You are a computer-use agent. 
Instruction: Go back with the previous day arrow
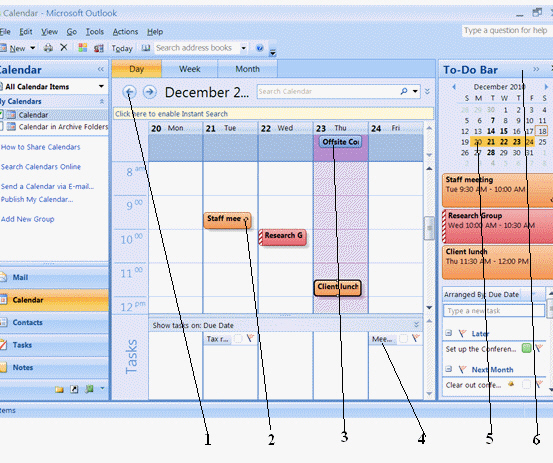(x=129, y=92)
